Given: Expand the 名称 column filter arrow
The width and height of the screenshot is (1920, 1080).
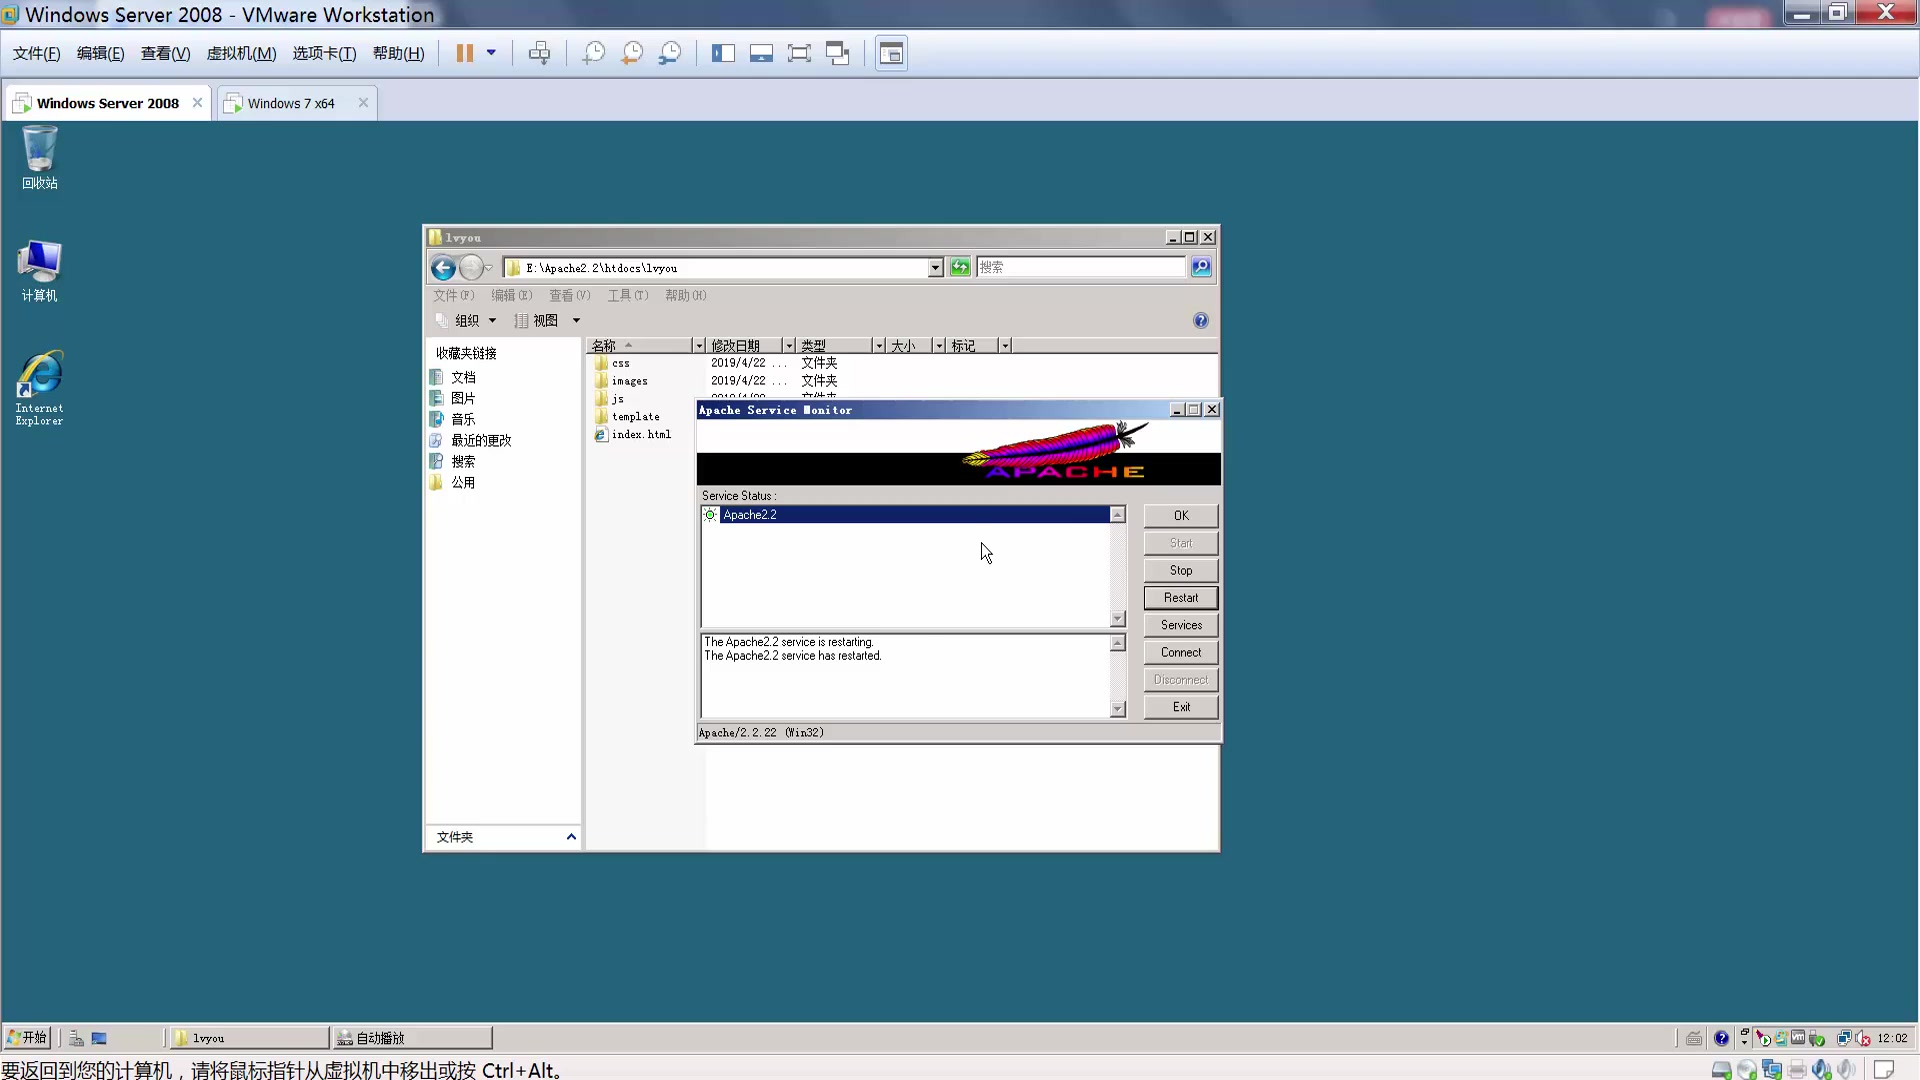Looking at the screenshot, I should coord(699,346).
